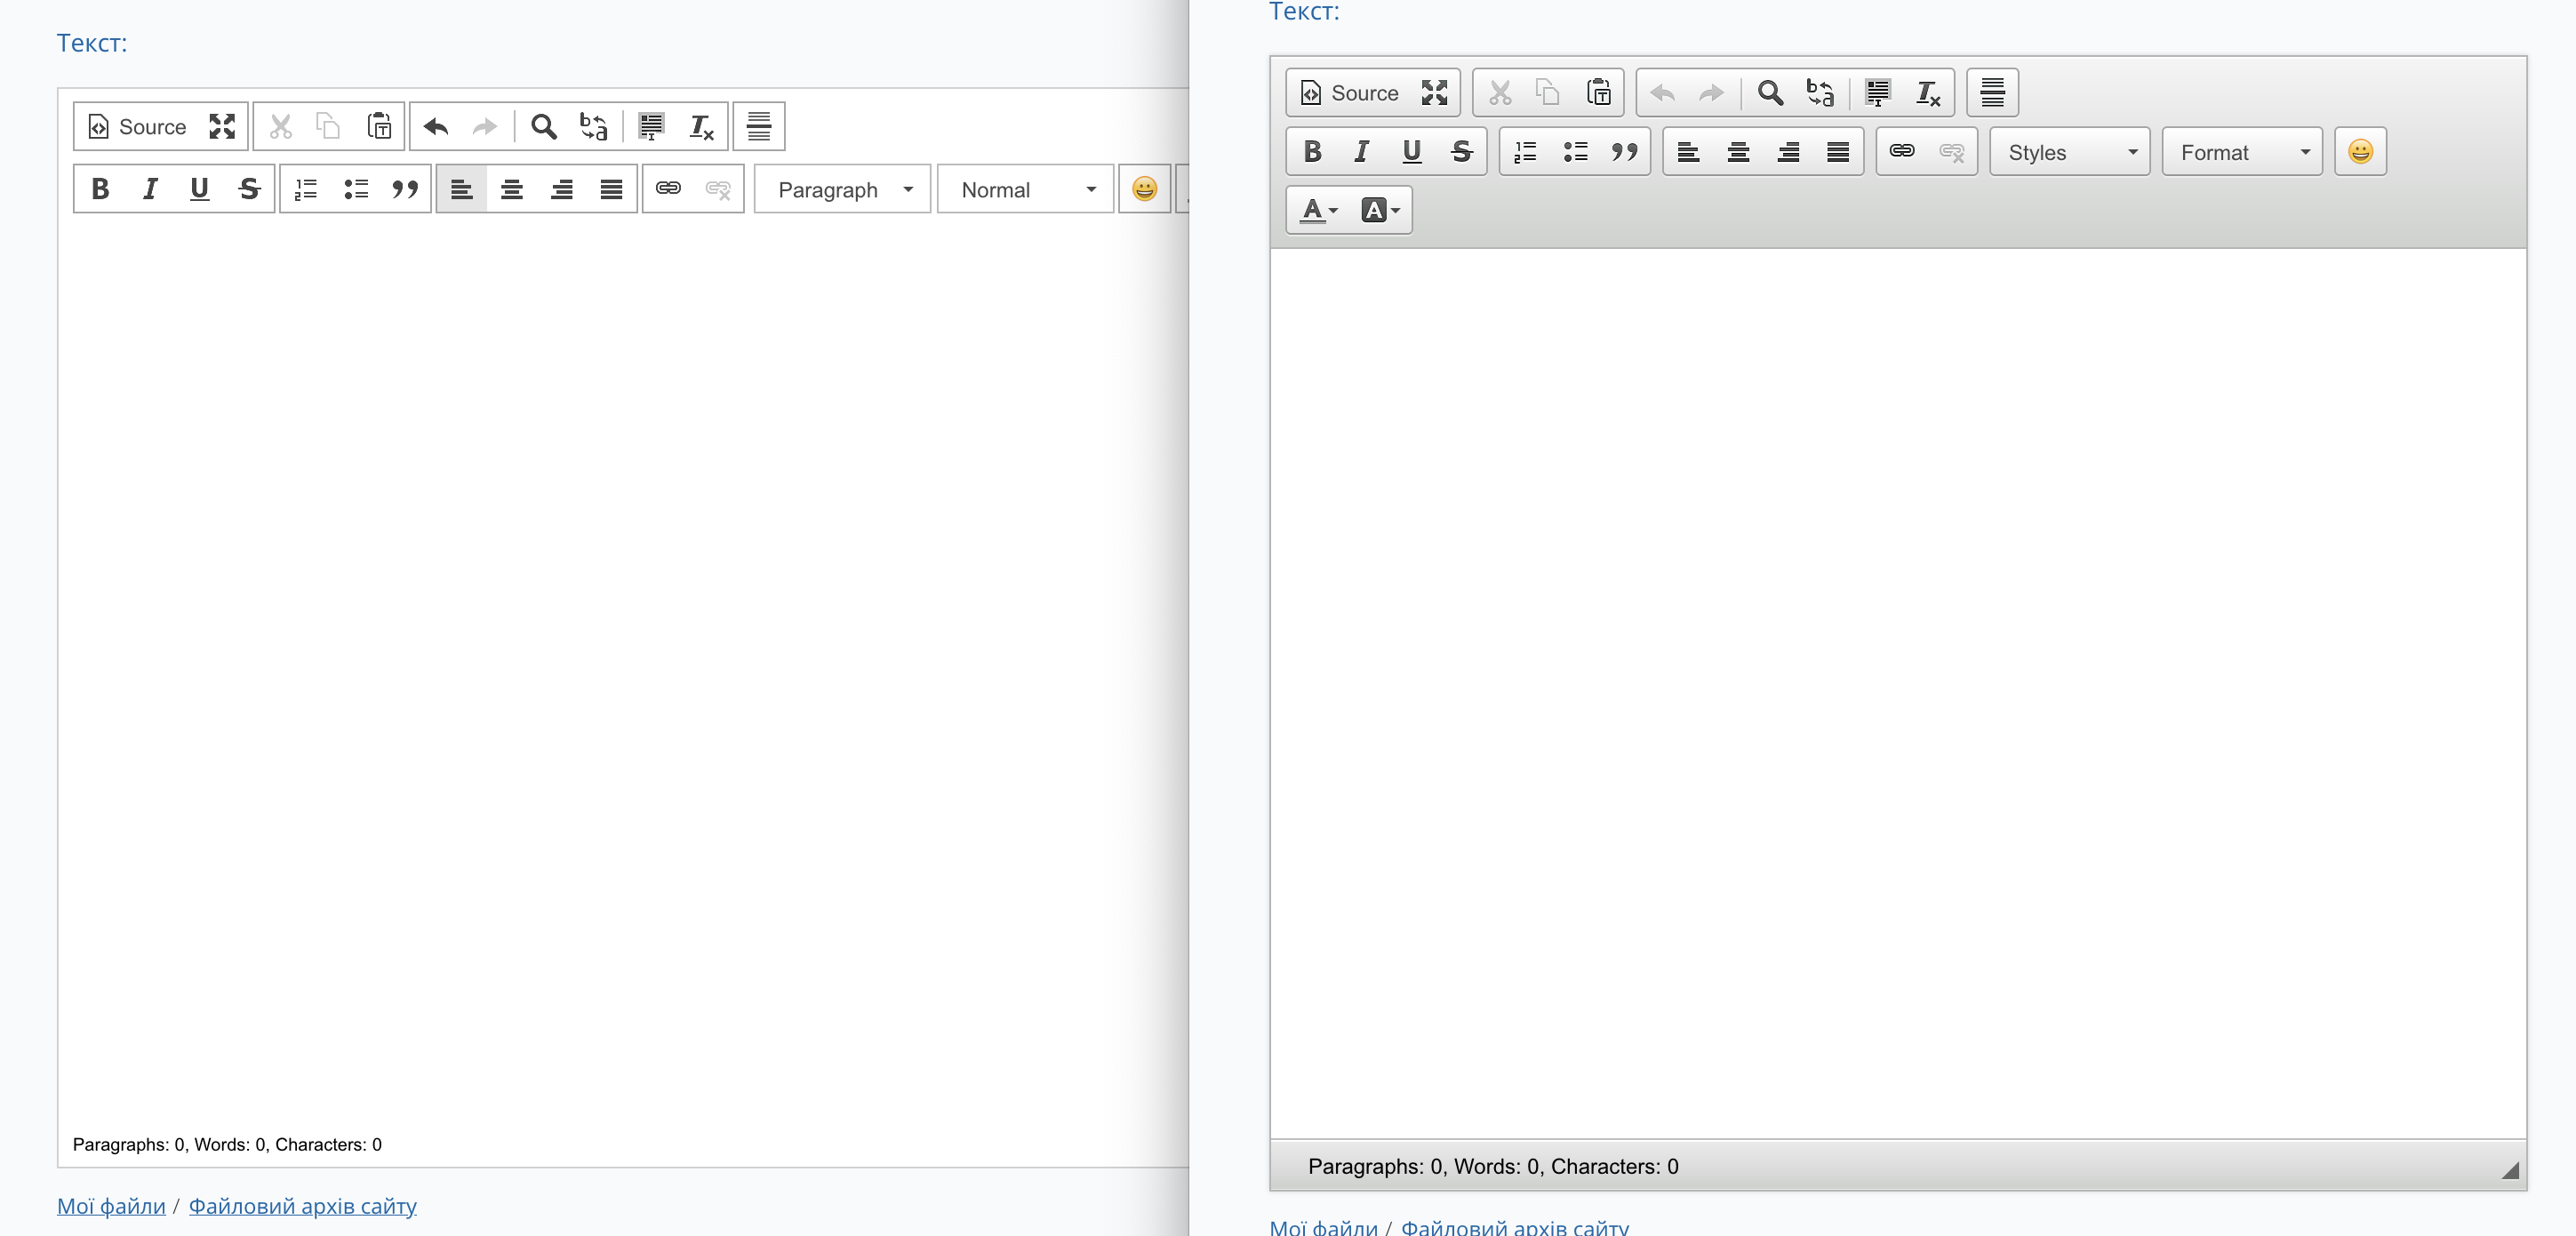The width and height of the screenshot is (2576, 1236).
Task: Open Normal format dropdown in left editor
Action: tap(1025, 189)
